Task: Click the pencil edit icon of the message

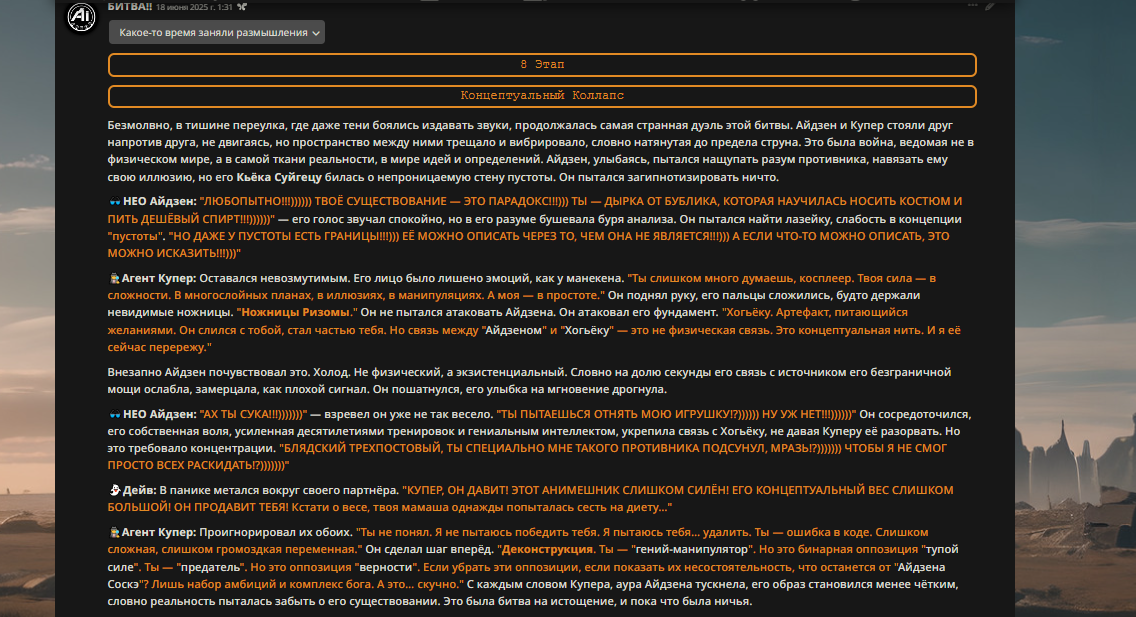Action: coord(989,6)
